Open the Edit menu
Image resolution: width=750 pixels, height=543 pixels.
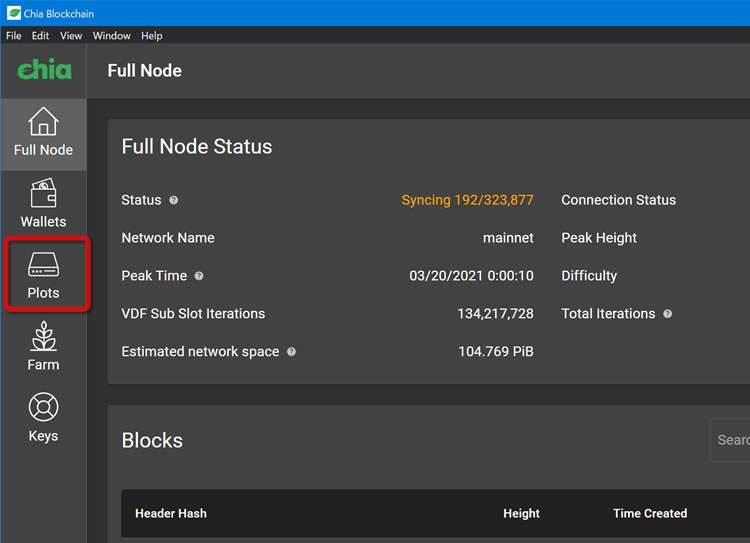[40, 36]
